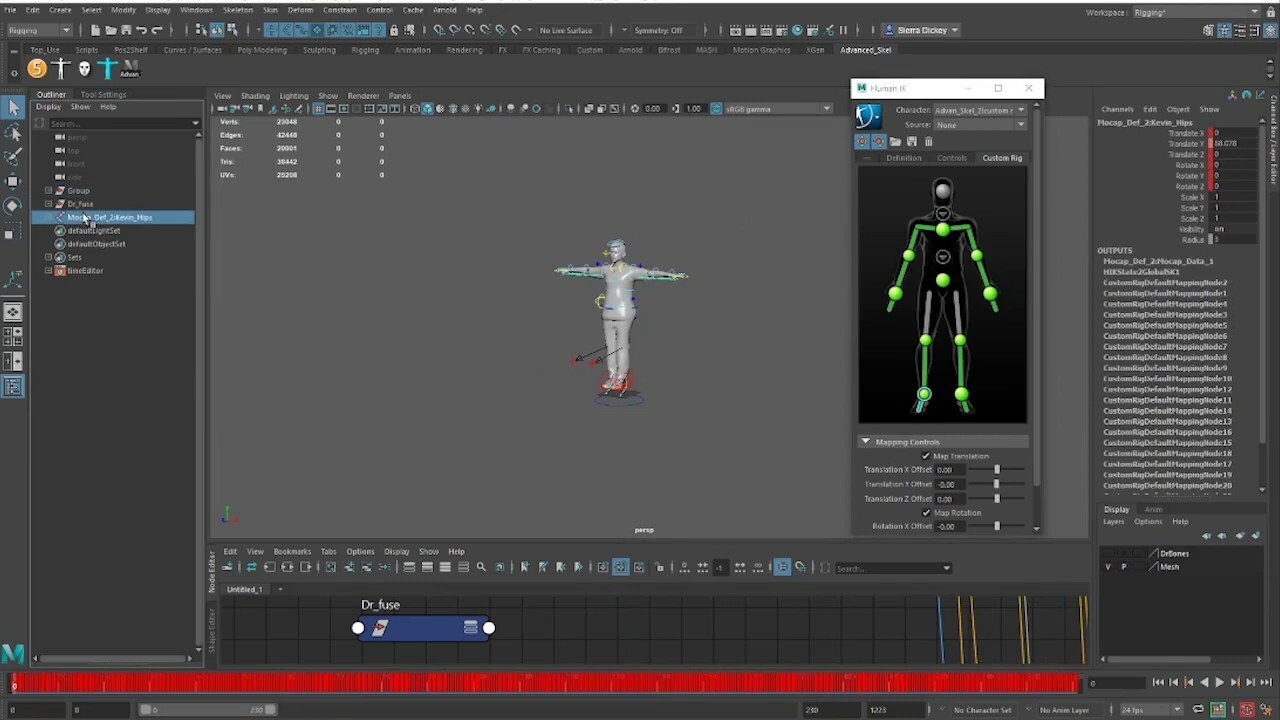
Task: Select Mocap_Def_2:Kevin_Hips in the Outliner
Action: (110, 217)
